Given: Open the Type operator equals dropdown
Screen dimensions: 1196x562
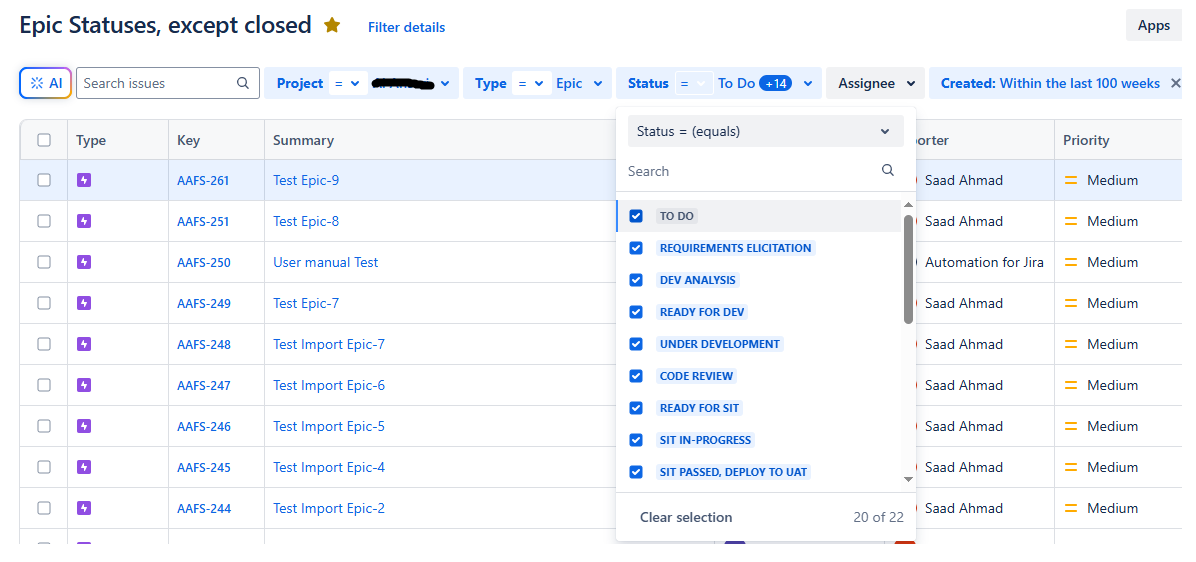Looking at the screenshot, I should 532,83.
